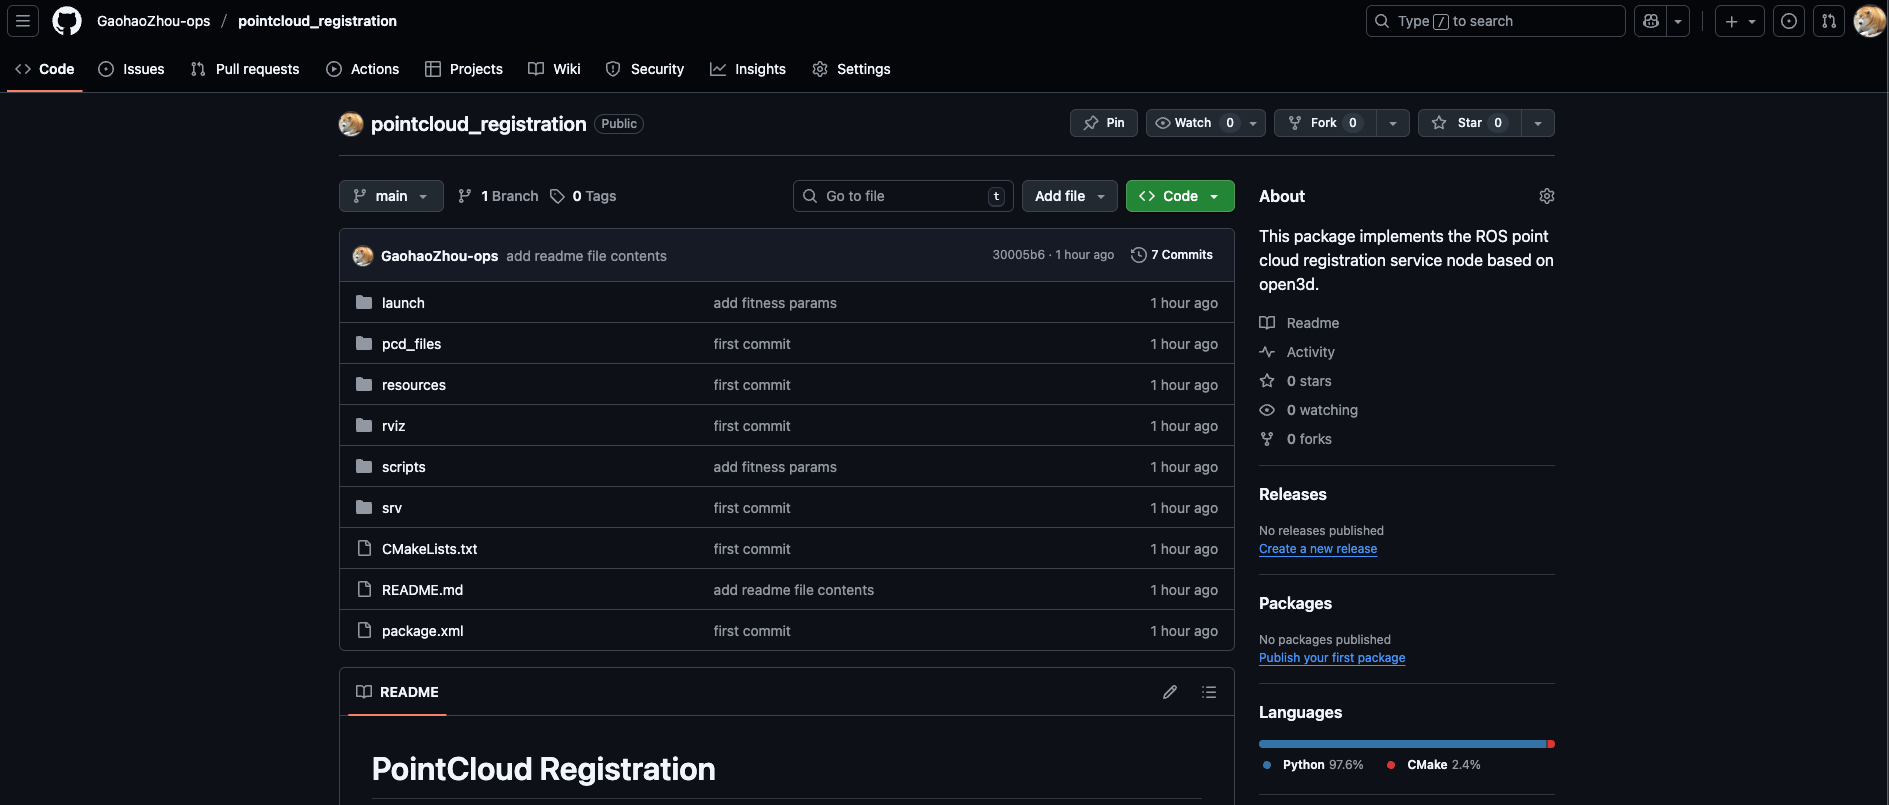Expand the Fork options dropdown arrow
Image resolution: width=1889 pixels, height=805 pixels.
point(1393,123)
